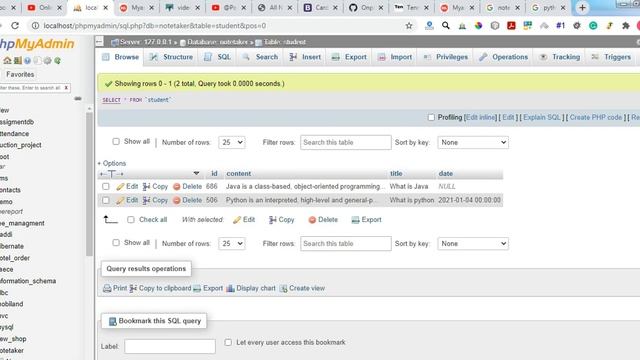This screenshot has width=640, height=360.
Task: Click red Delete icon in What is python row
Action: pyautogui.click(x=177, y=200)
